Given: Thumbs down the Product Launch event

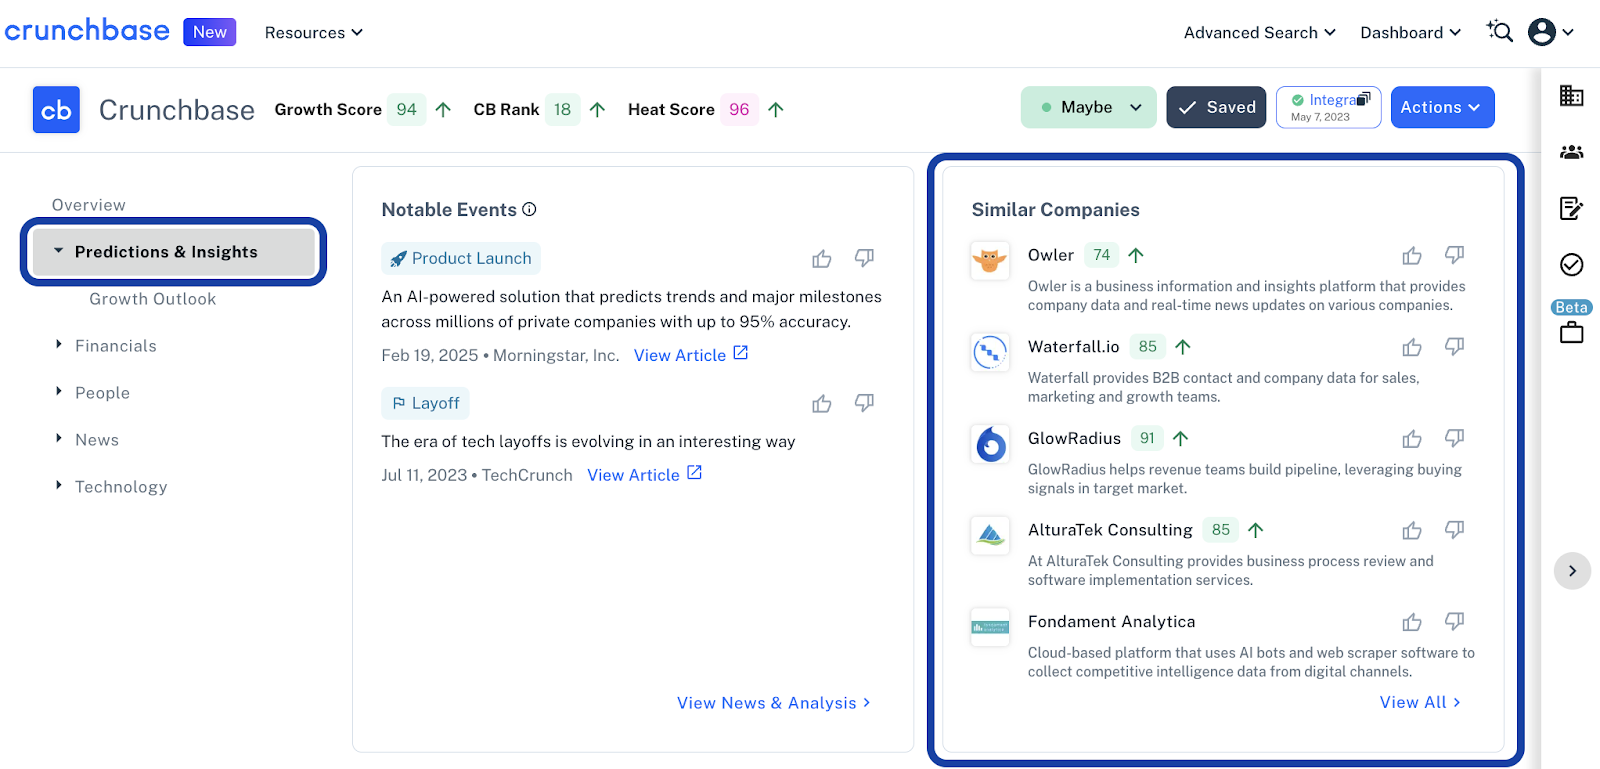Looking at the screenshot, I should tap(864, 259).
